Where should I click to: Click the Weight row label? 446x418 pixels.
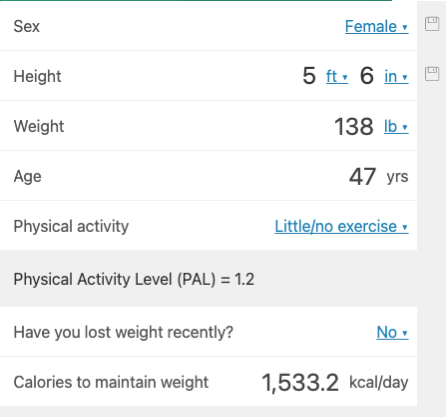[x=39, y=126]
